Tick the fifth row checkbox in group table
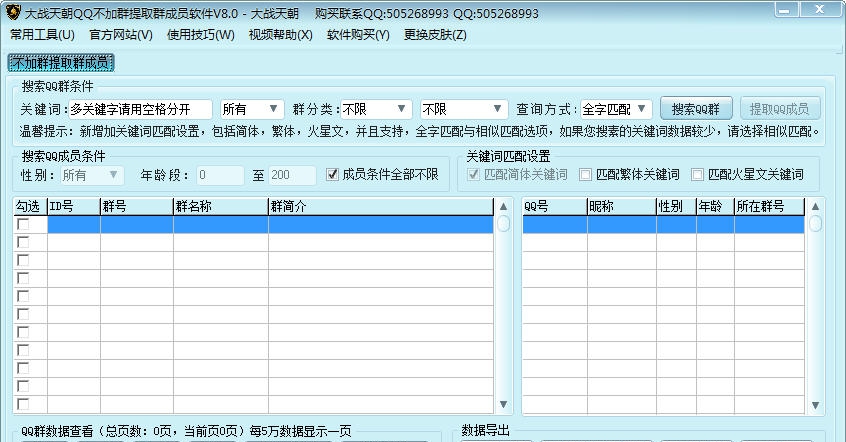846x442 pixels. pyautogui.click(x=23, y=296)
